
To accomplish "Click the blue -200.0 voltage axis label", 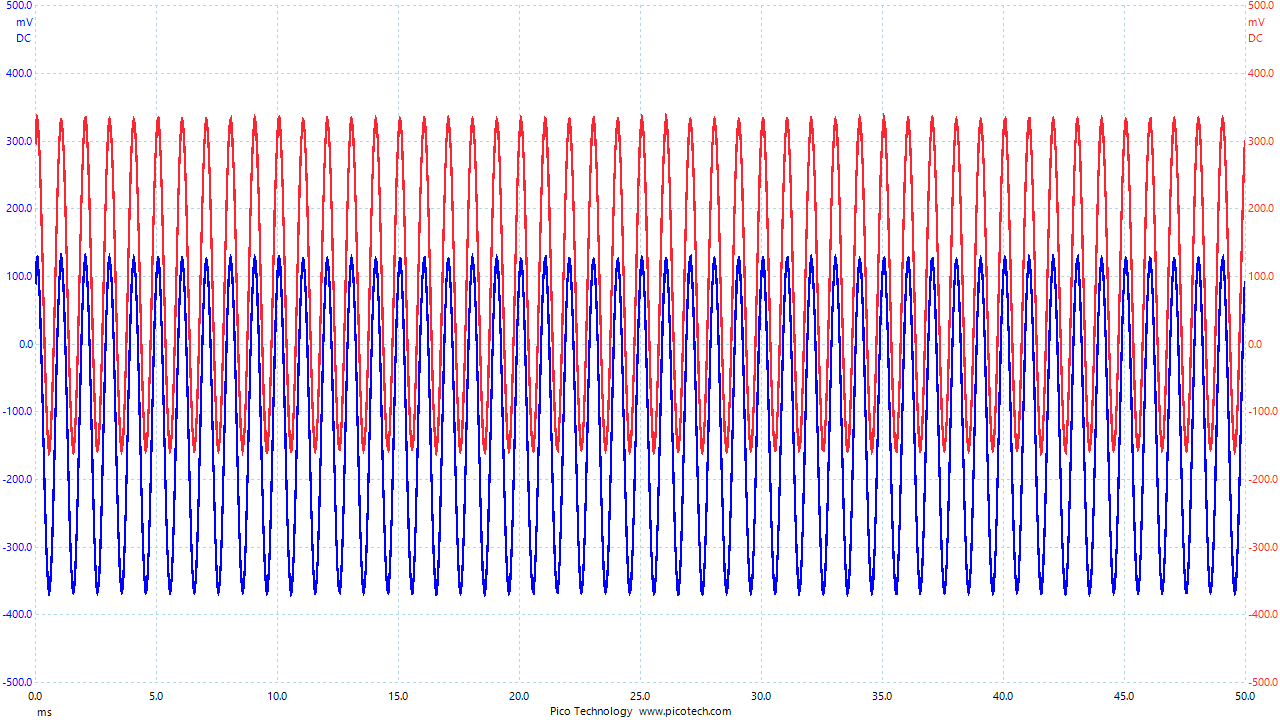I will 17,479.
